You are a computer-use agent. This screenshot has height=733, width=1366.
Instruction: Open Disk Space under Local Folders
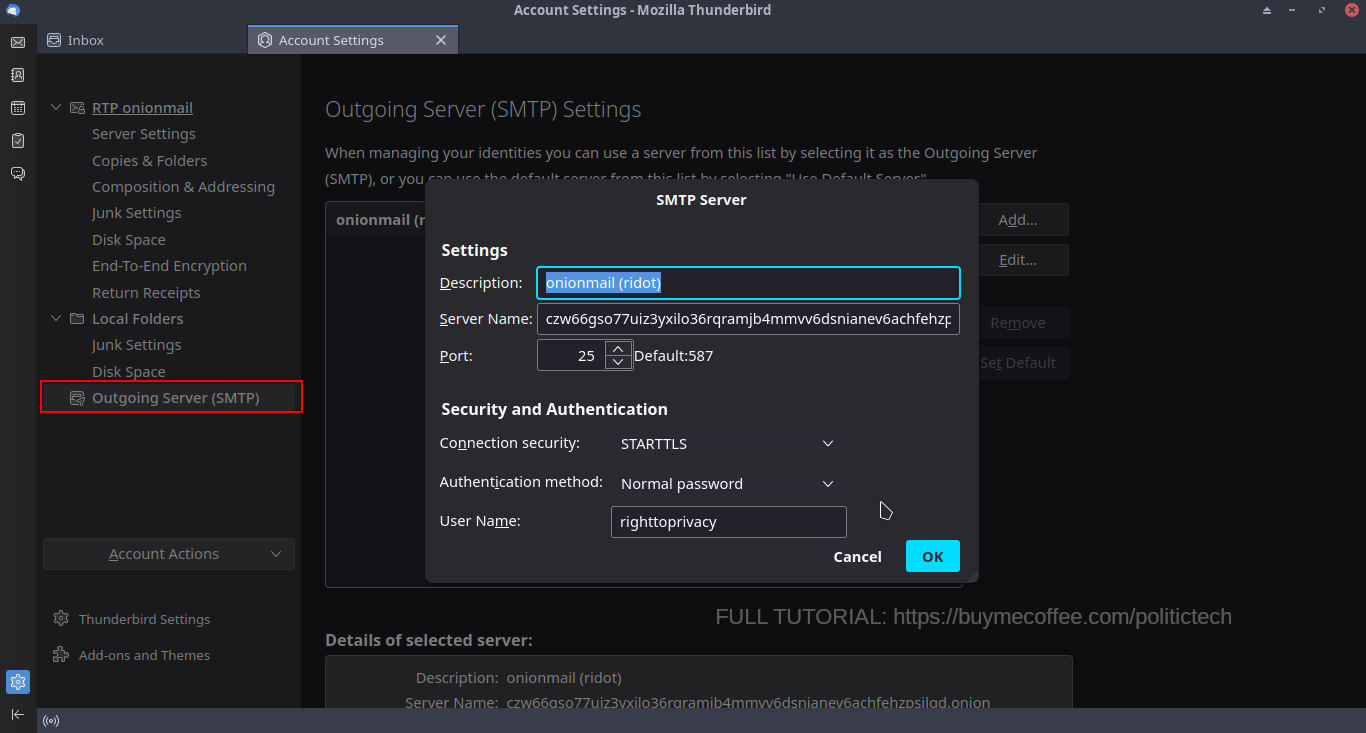(x=129, y=372)
